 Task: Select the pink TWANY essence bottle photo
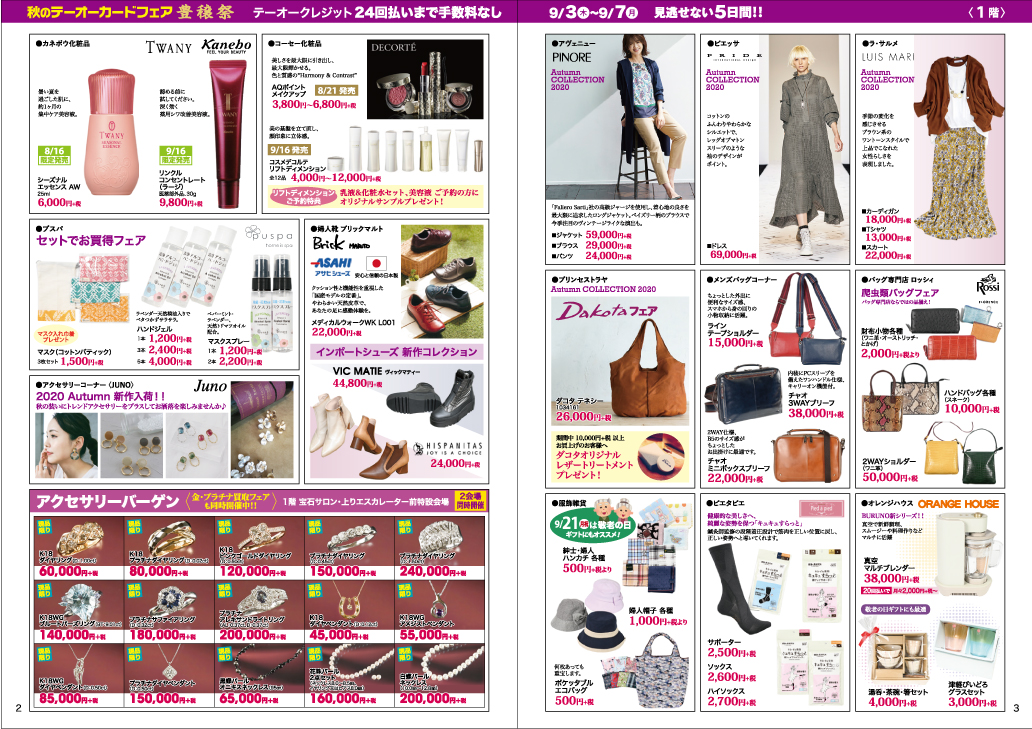pos(113,130)
